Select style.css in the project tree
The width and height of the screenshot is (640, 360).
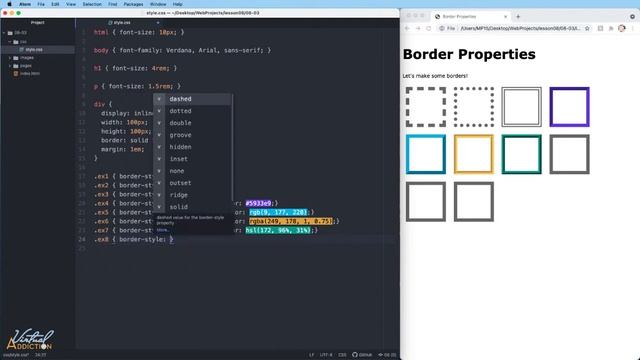pyautogui.click(x=34, y=49)
